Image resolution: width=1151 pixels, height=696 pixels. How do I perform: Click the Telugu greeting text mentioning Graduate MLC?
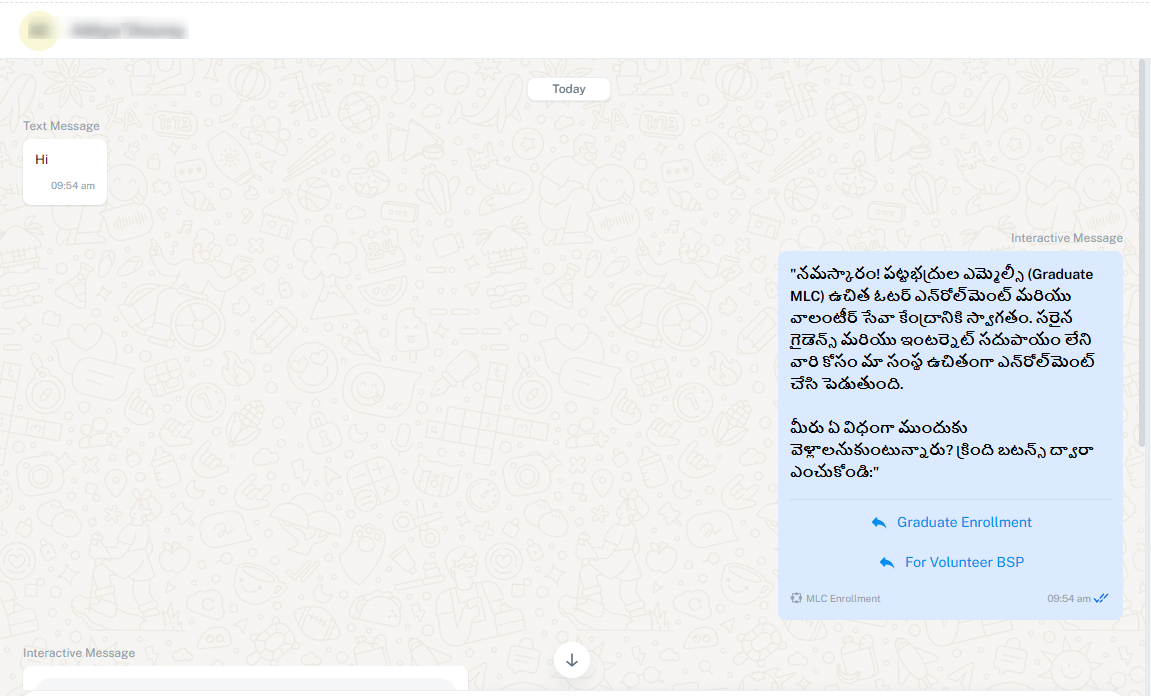942,328
